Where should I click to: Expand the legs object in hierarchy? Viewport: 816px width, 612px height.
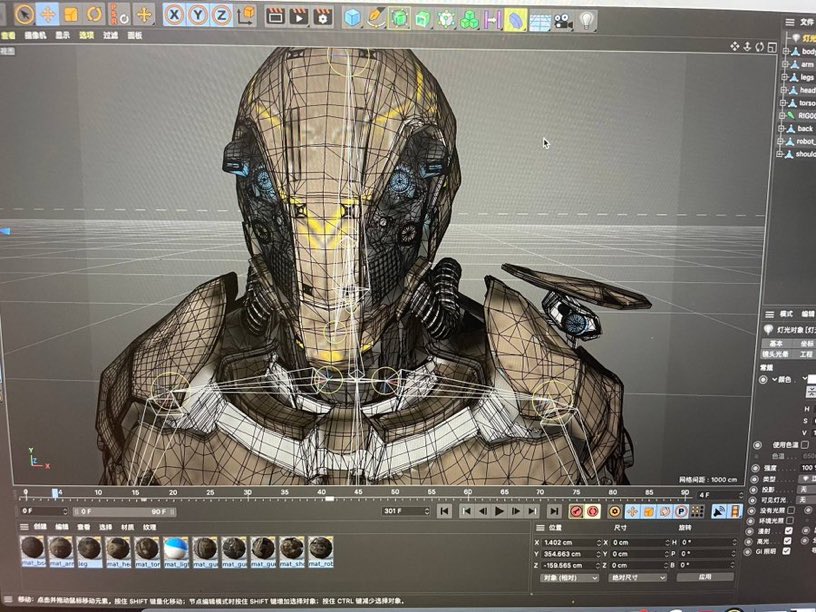pyautogui.click(x=785, y=78)
